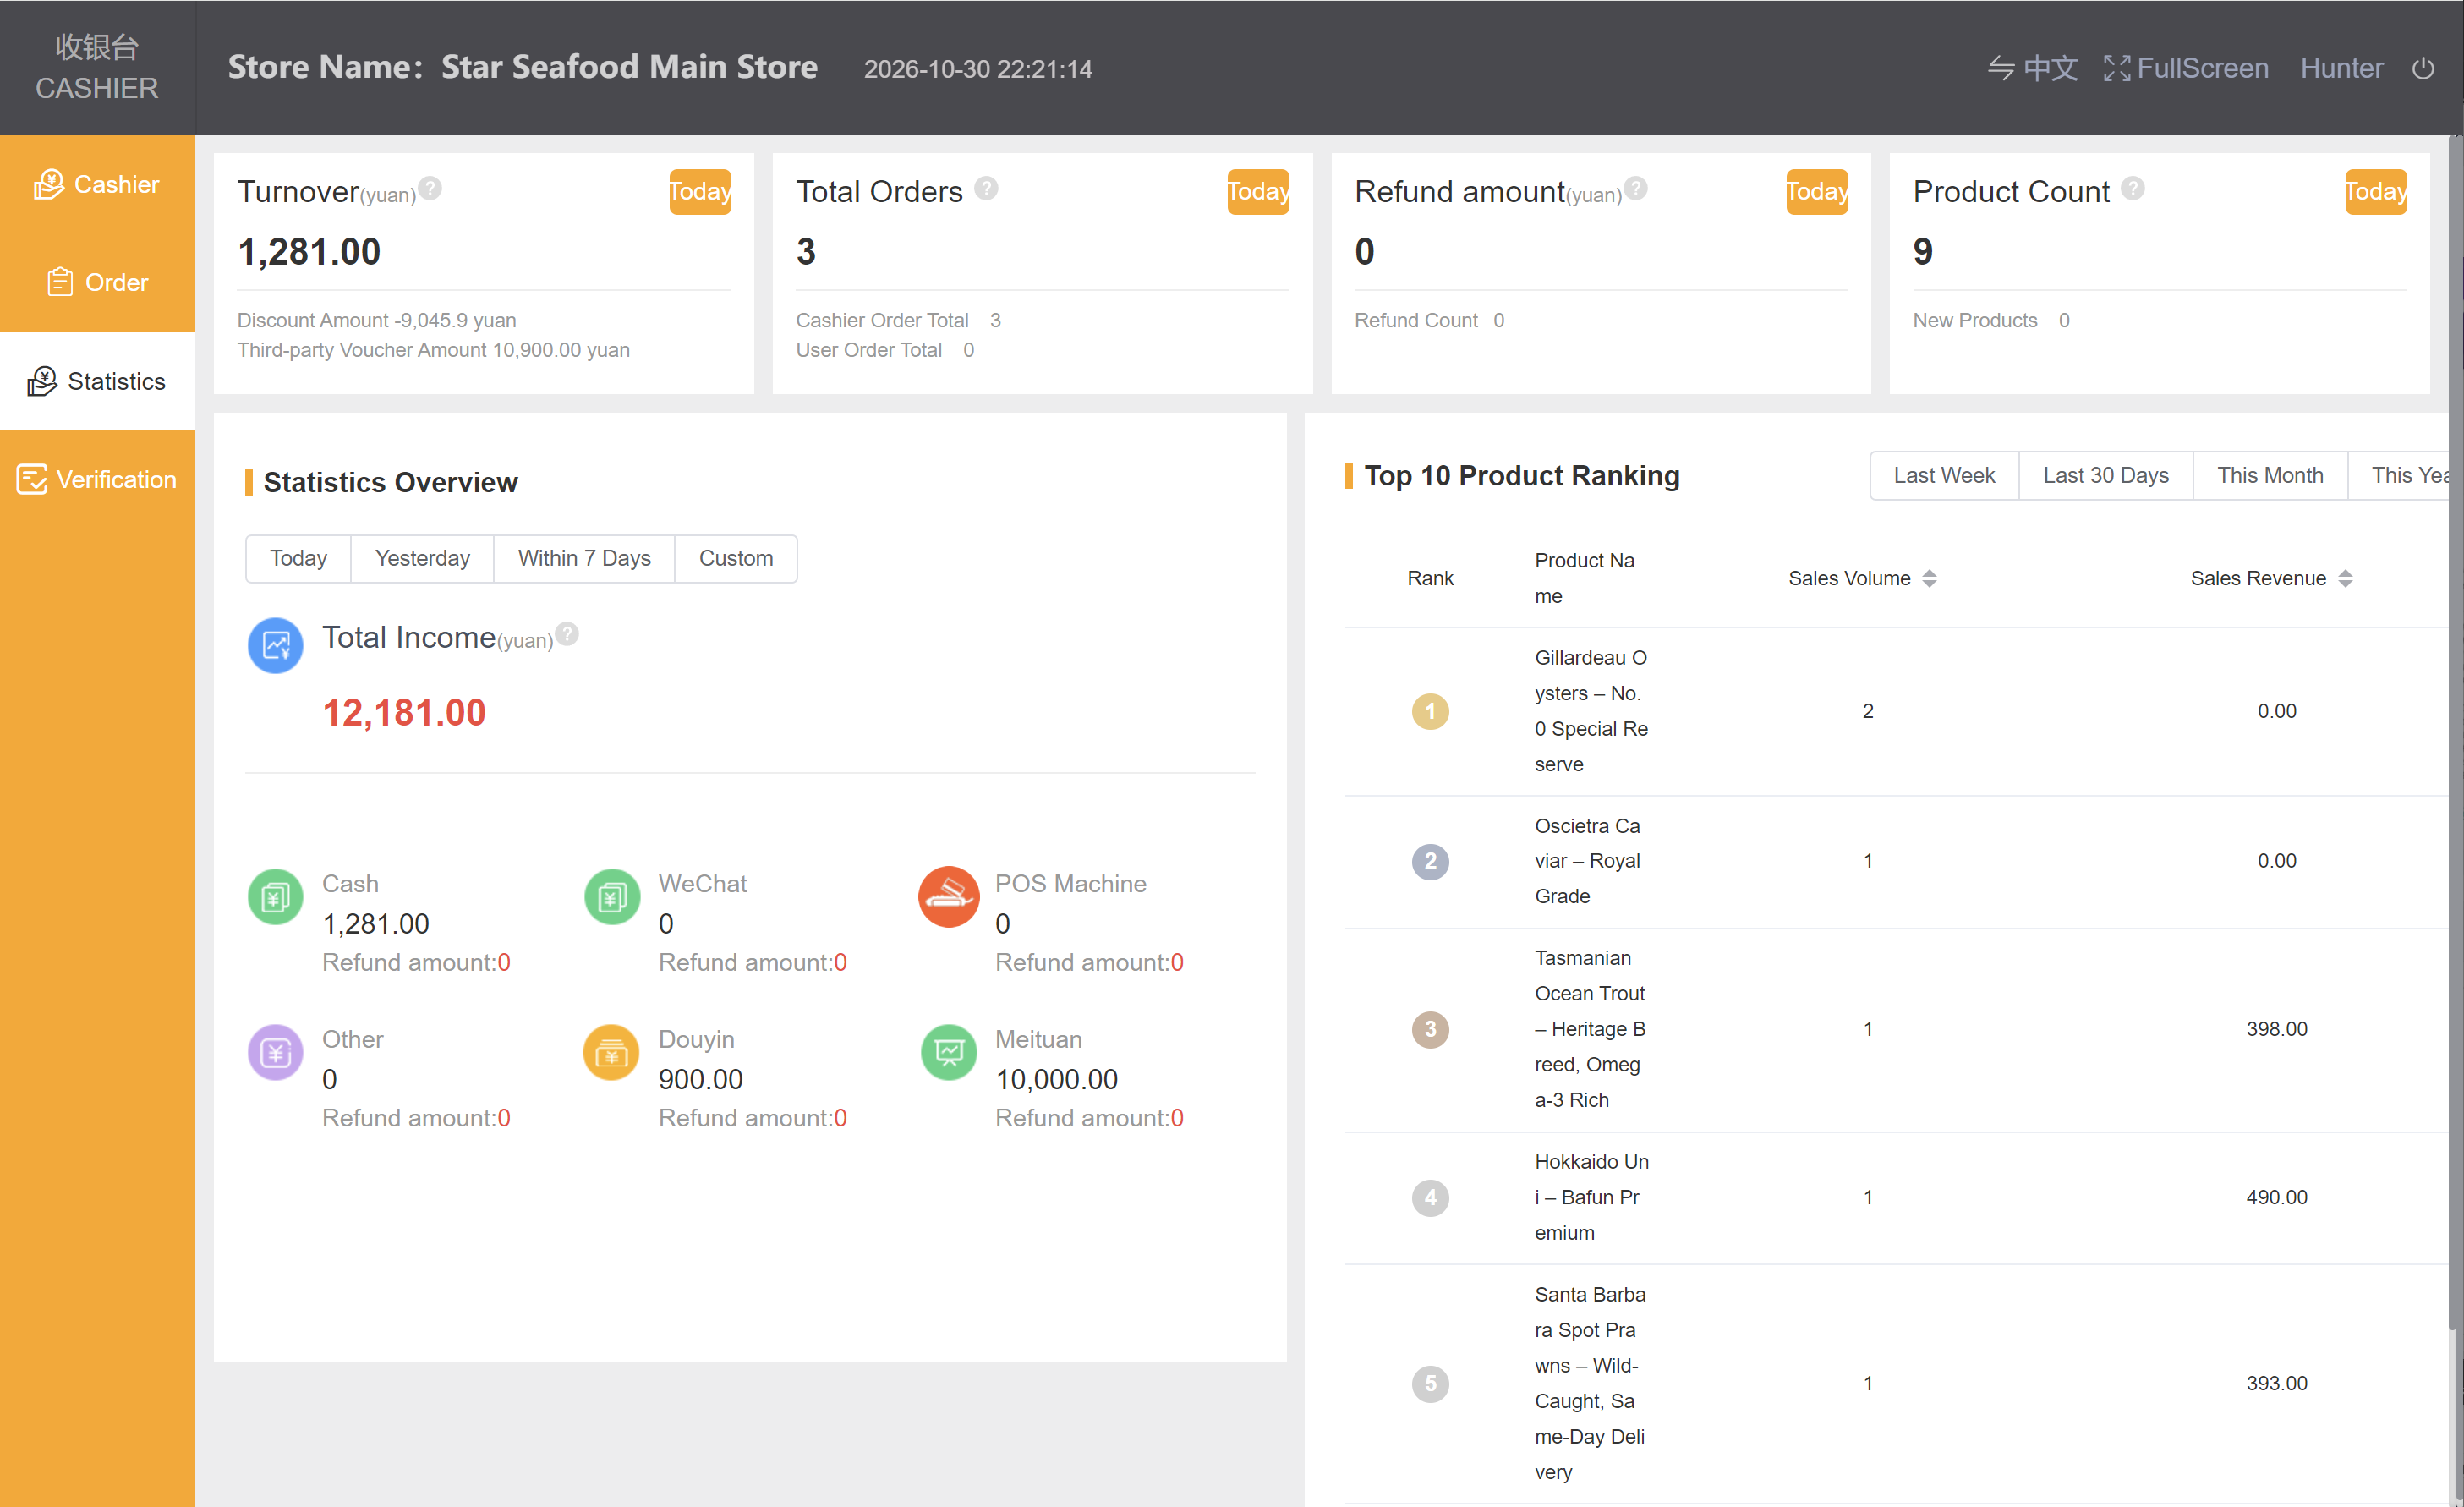This screenshot has width=2464, height=1507.
Task: Sort ranking by Sales Revenue arrows
Action: [x=2346, y=578]
